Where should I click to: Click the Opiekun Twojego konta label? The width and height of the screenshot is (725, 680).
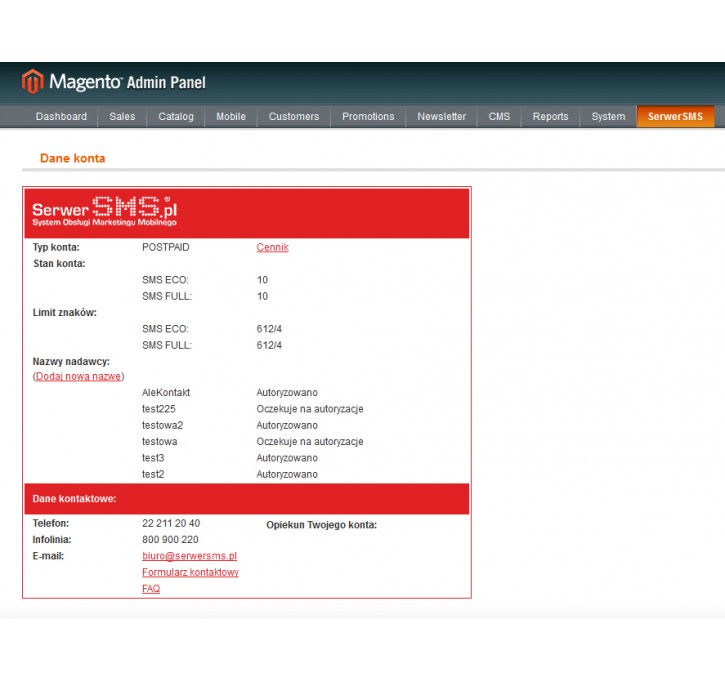coord(322,525)
